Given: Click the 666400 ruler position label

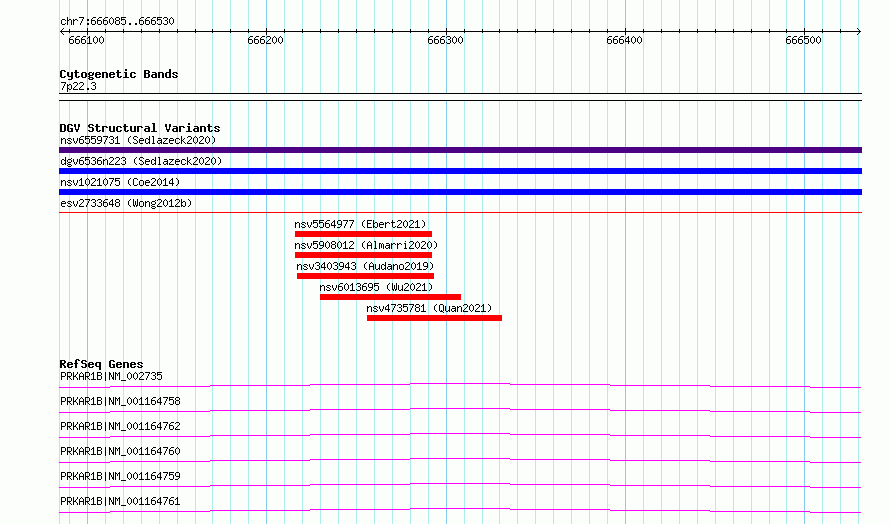Looking at the screenshot, I should pos(624,40).
